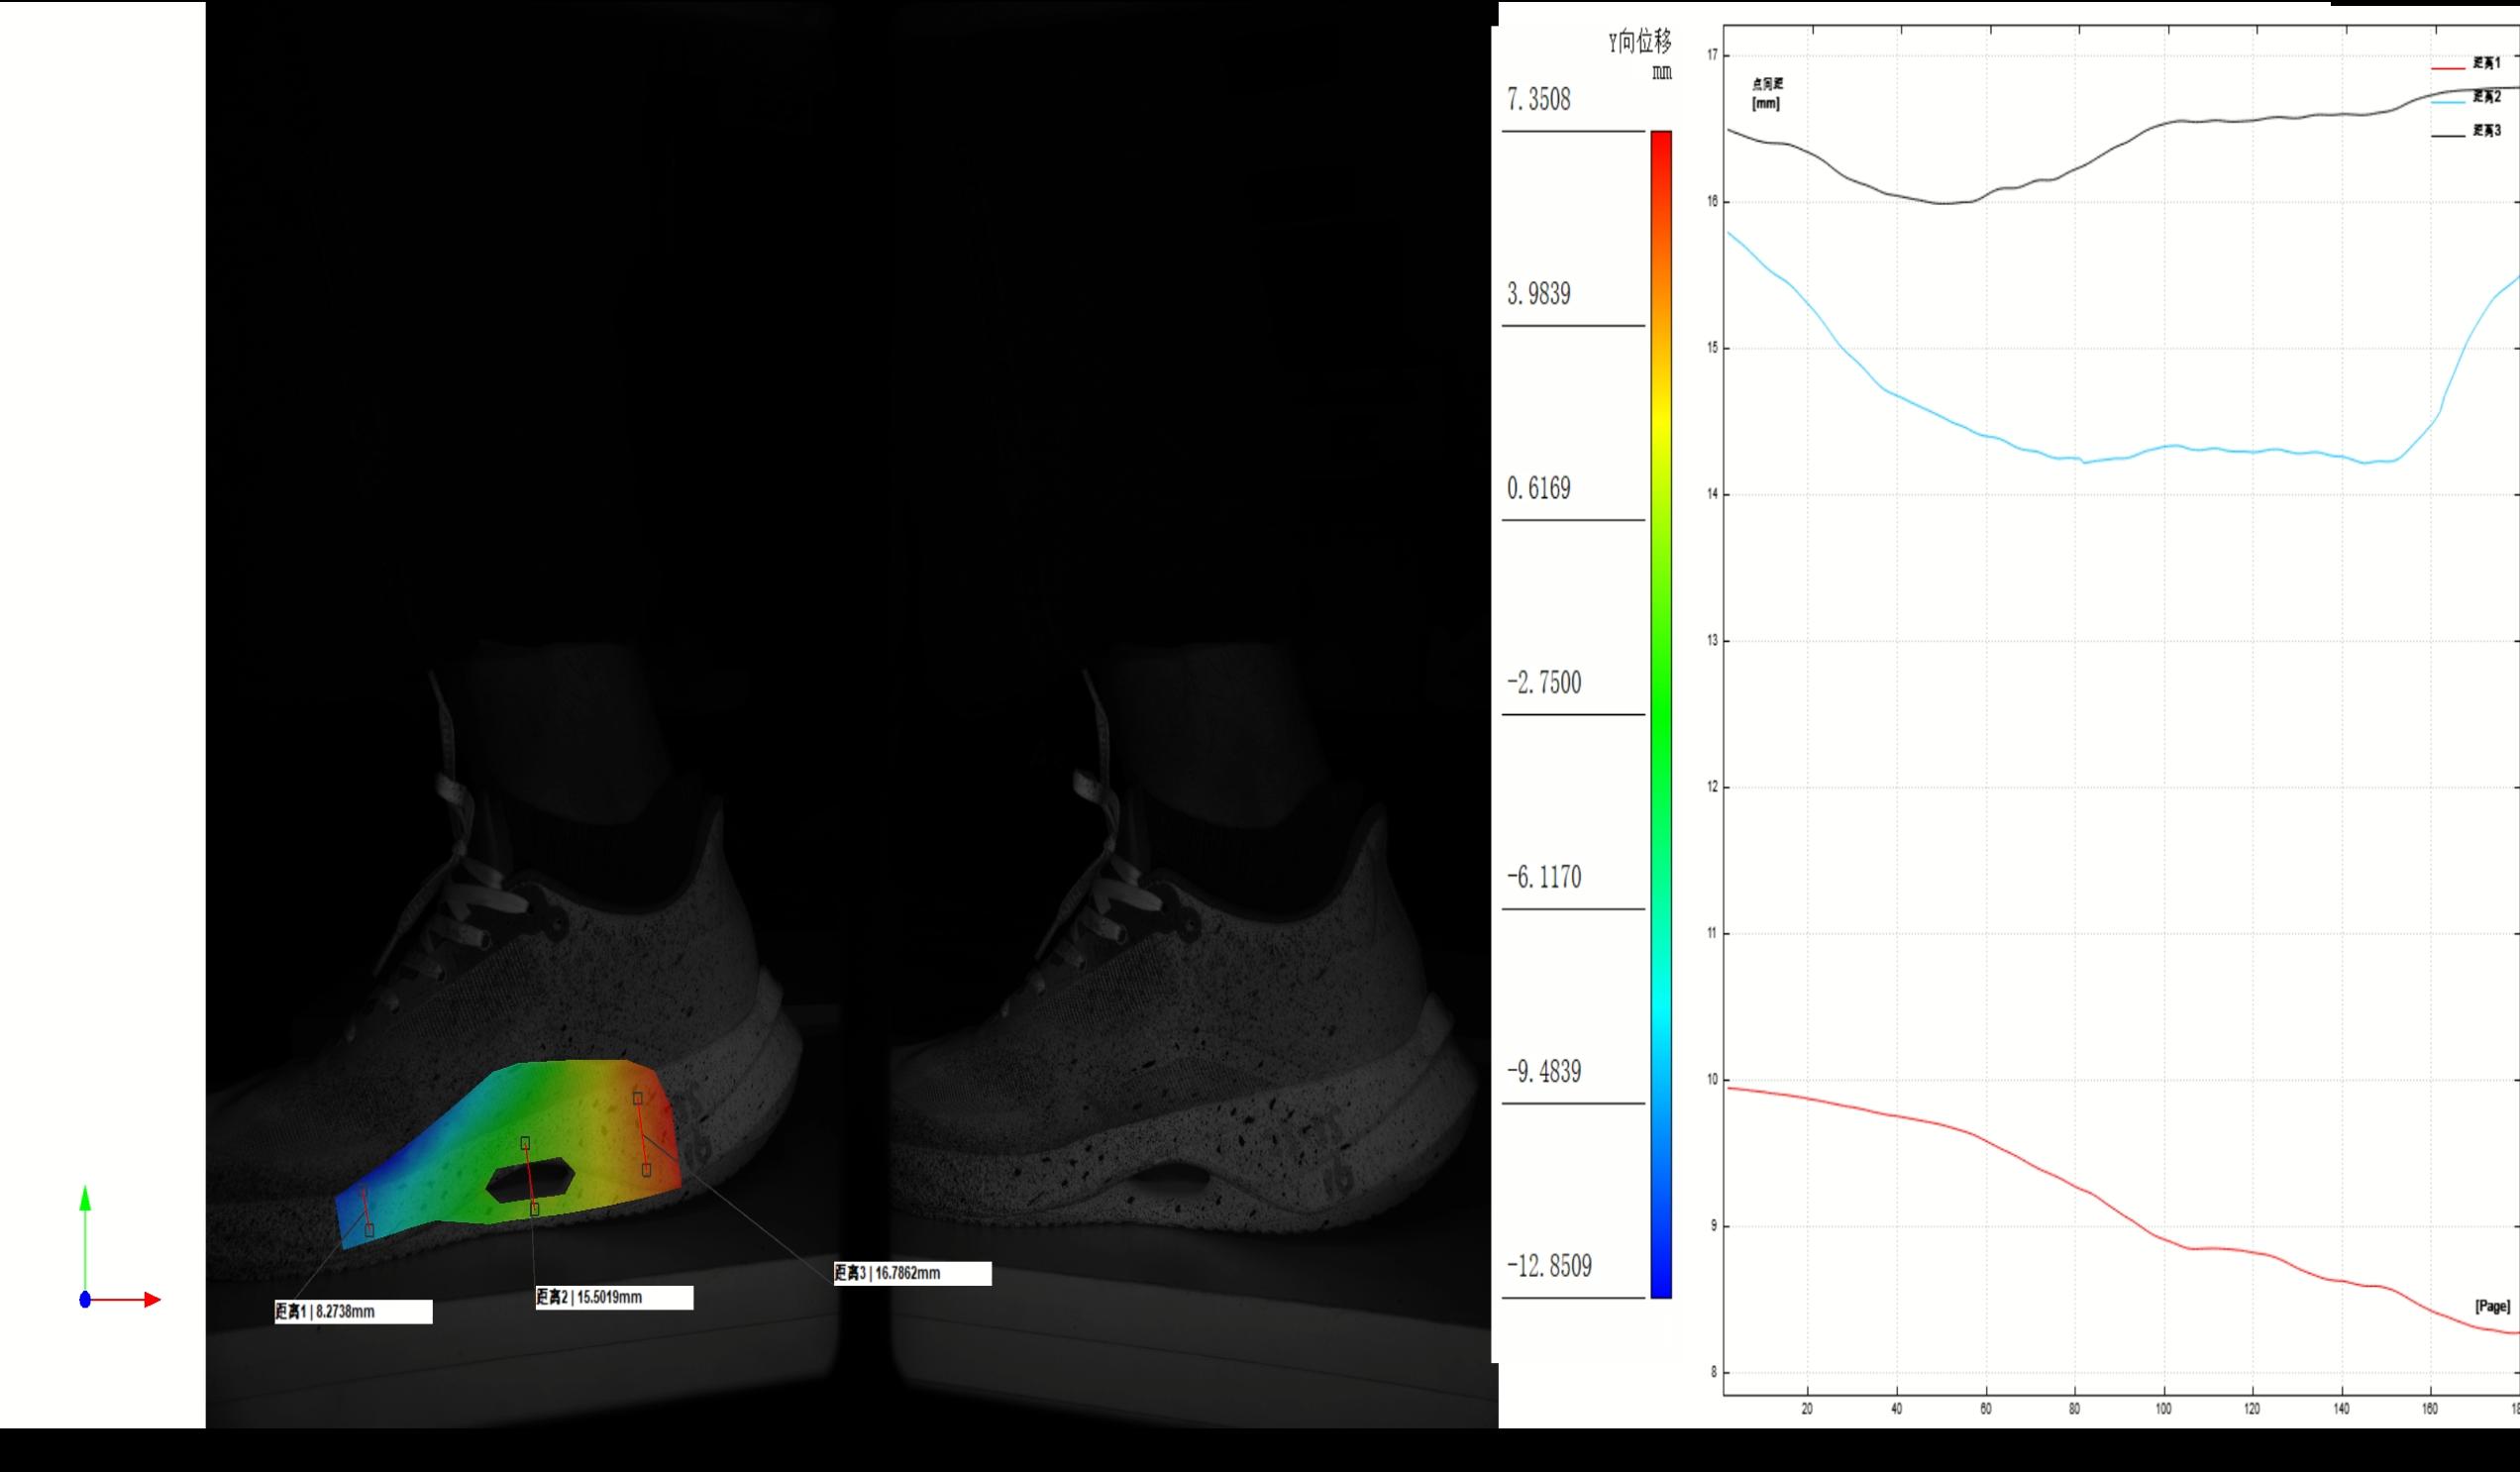The image size is (2520, 1472).
Task: Click the green Y-axis arrow of coordinate triad
Action: [85, 1198]
